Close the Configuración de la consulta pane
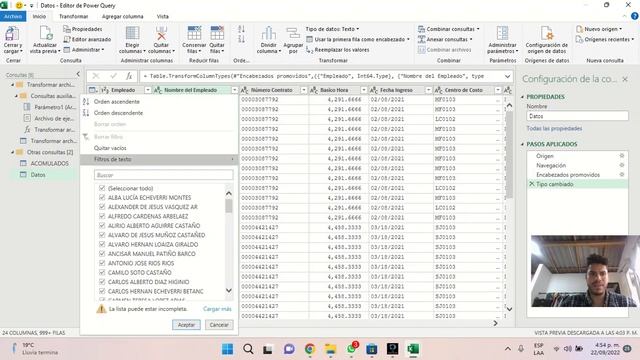Screen dimensions: 640x360 [x=625, y=79]
